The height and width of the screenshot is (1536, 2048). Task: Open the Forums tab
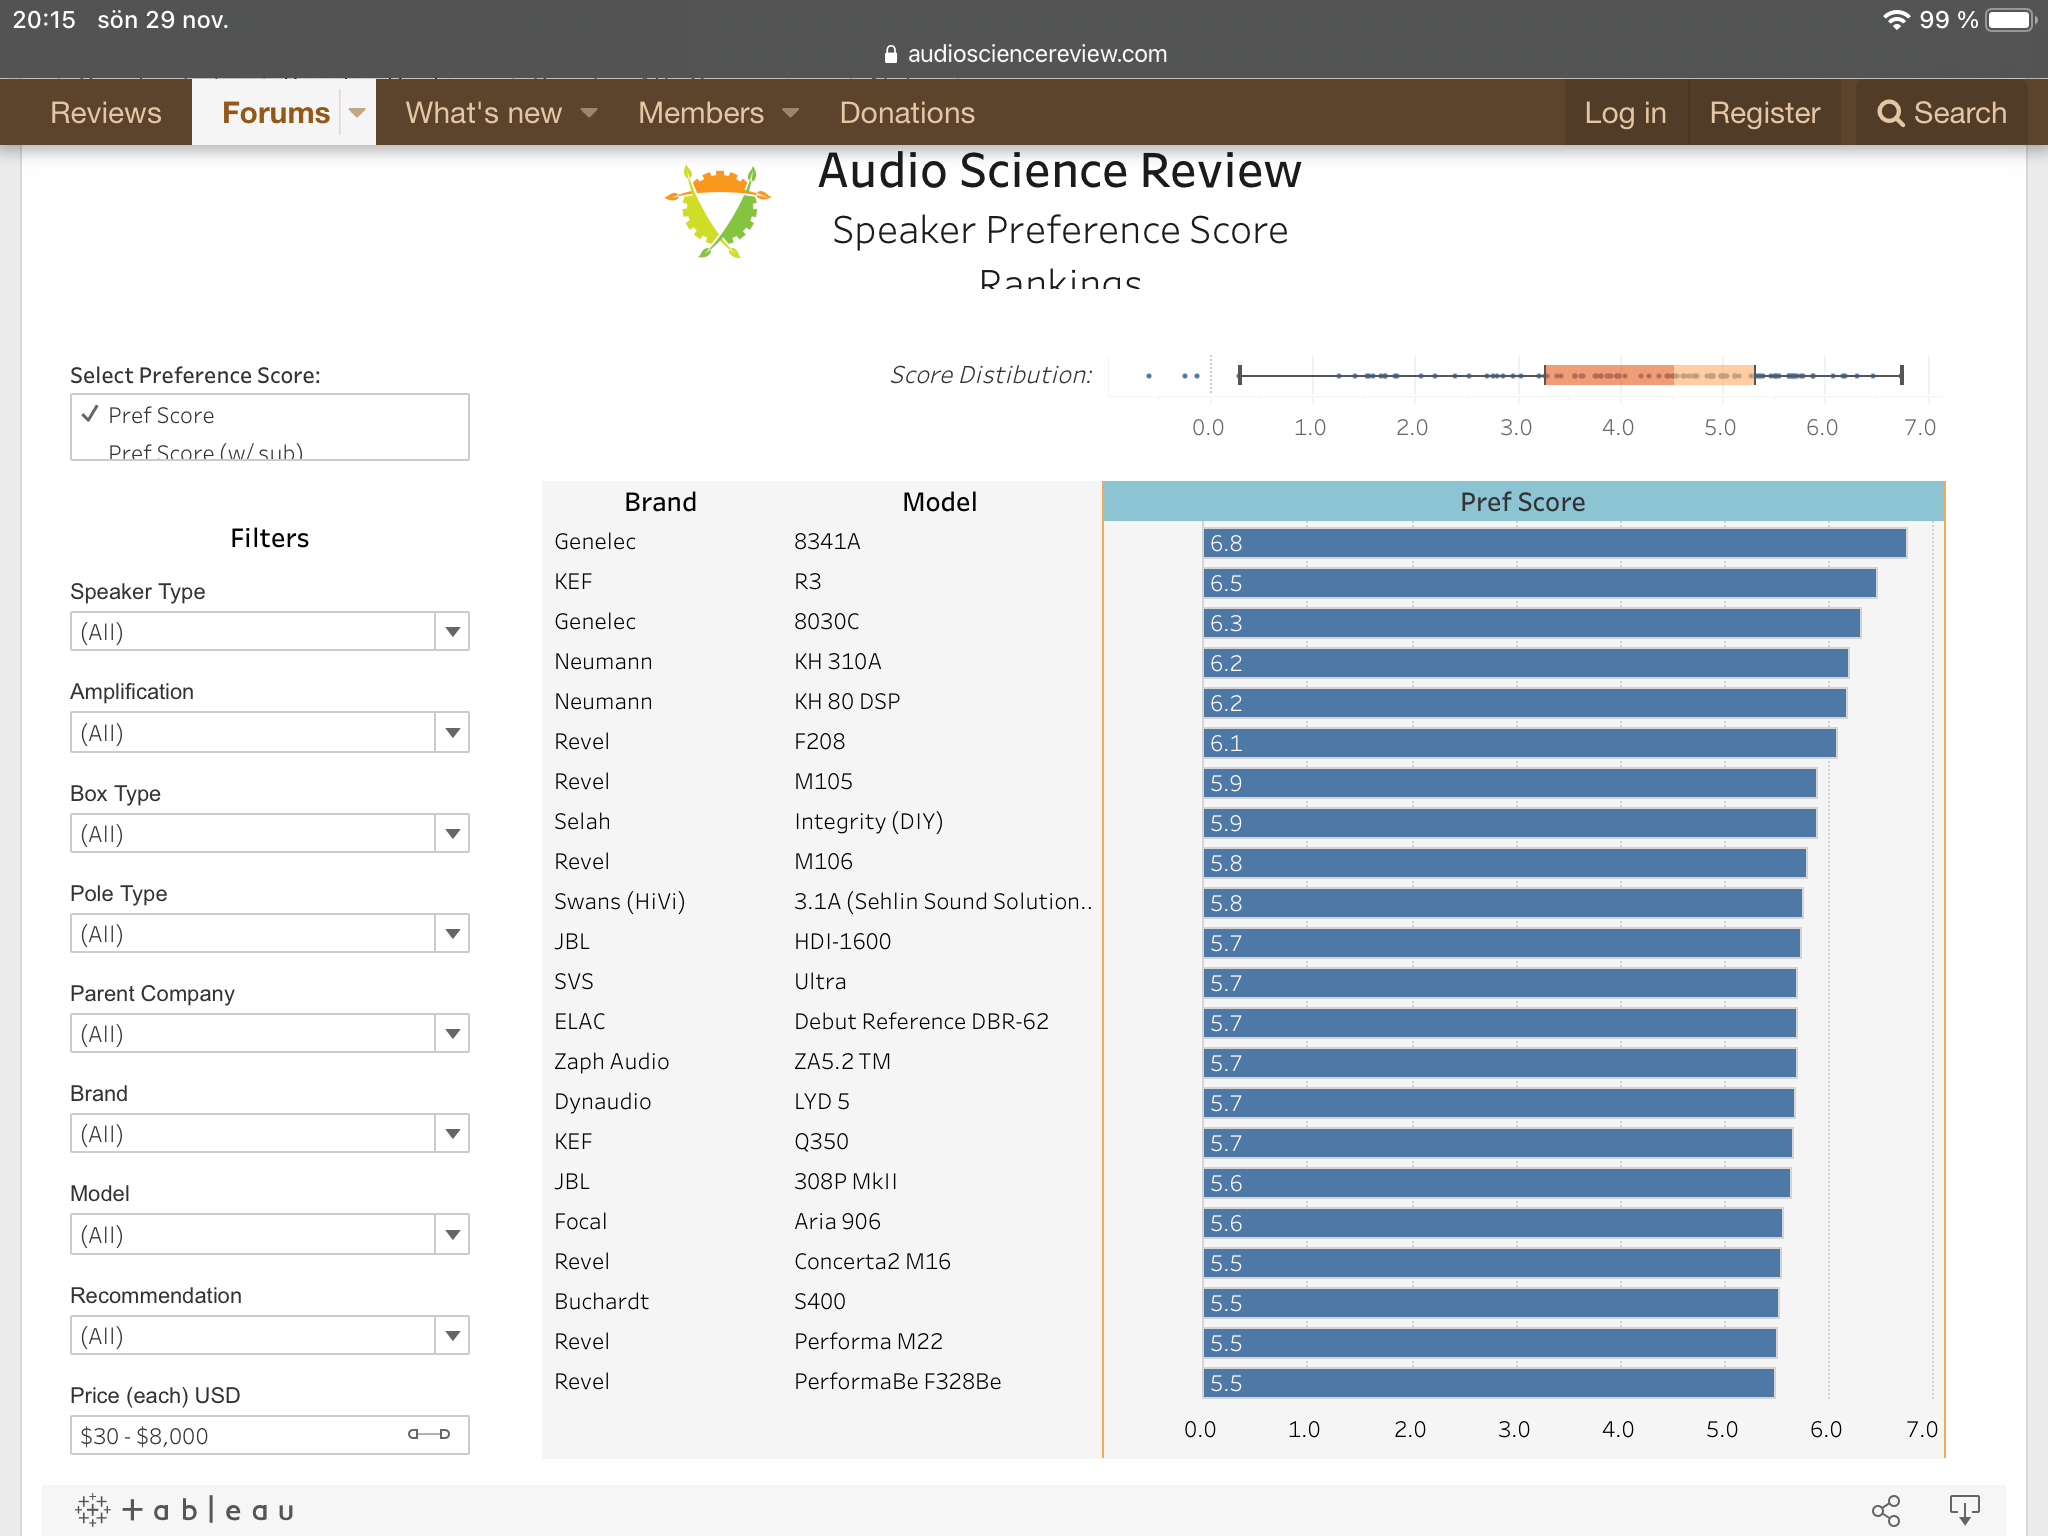[276, 113]
